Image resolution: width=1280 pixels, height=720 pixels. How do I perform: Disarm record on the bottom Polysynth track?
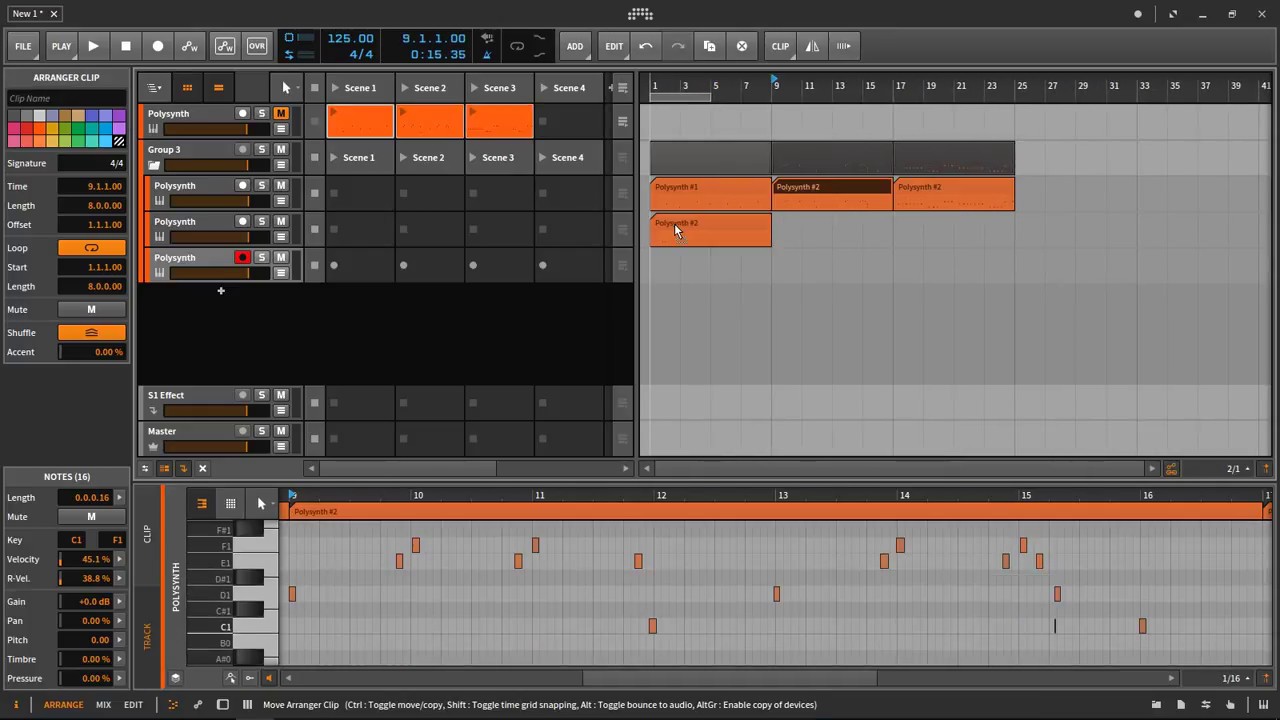(242, 258)
